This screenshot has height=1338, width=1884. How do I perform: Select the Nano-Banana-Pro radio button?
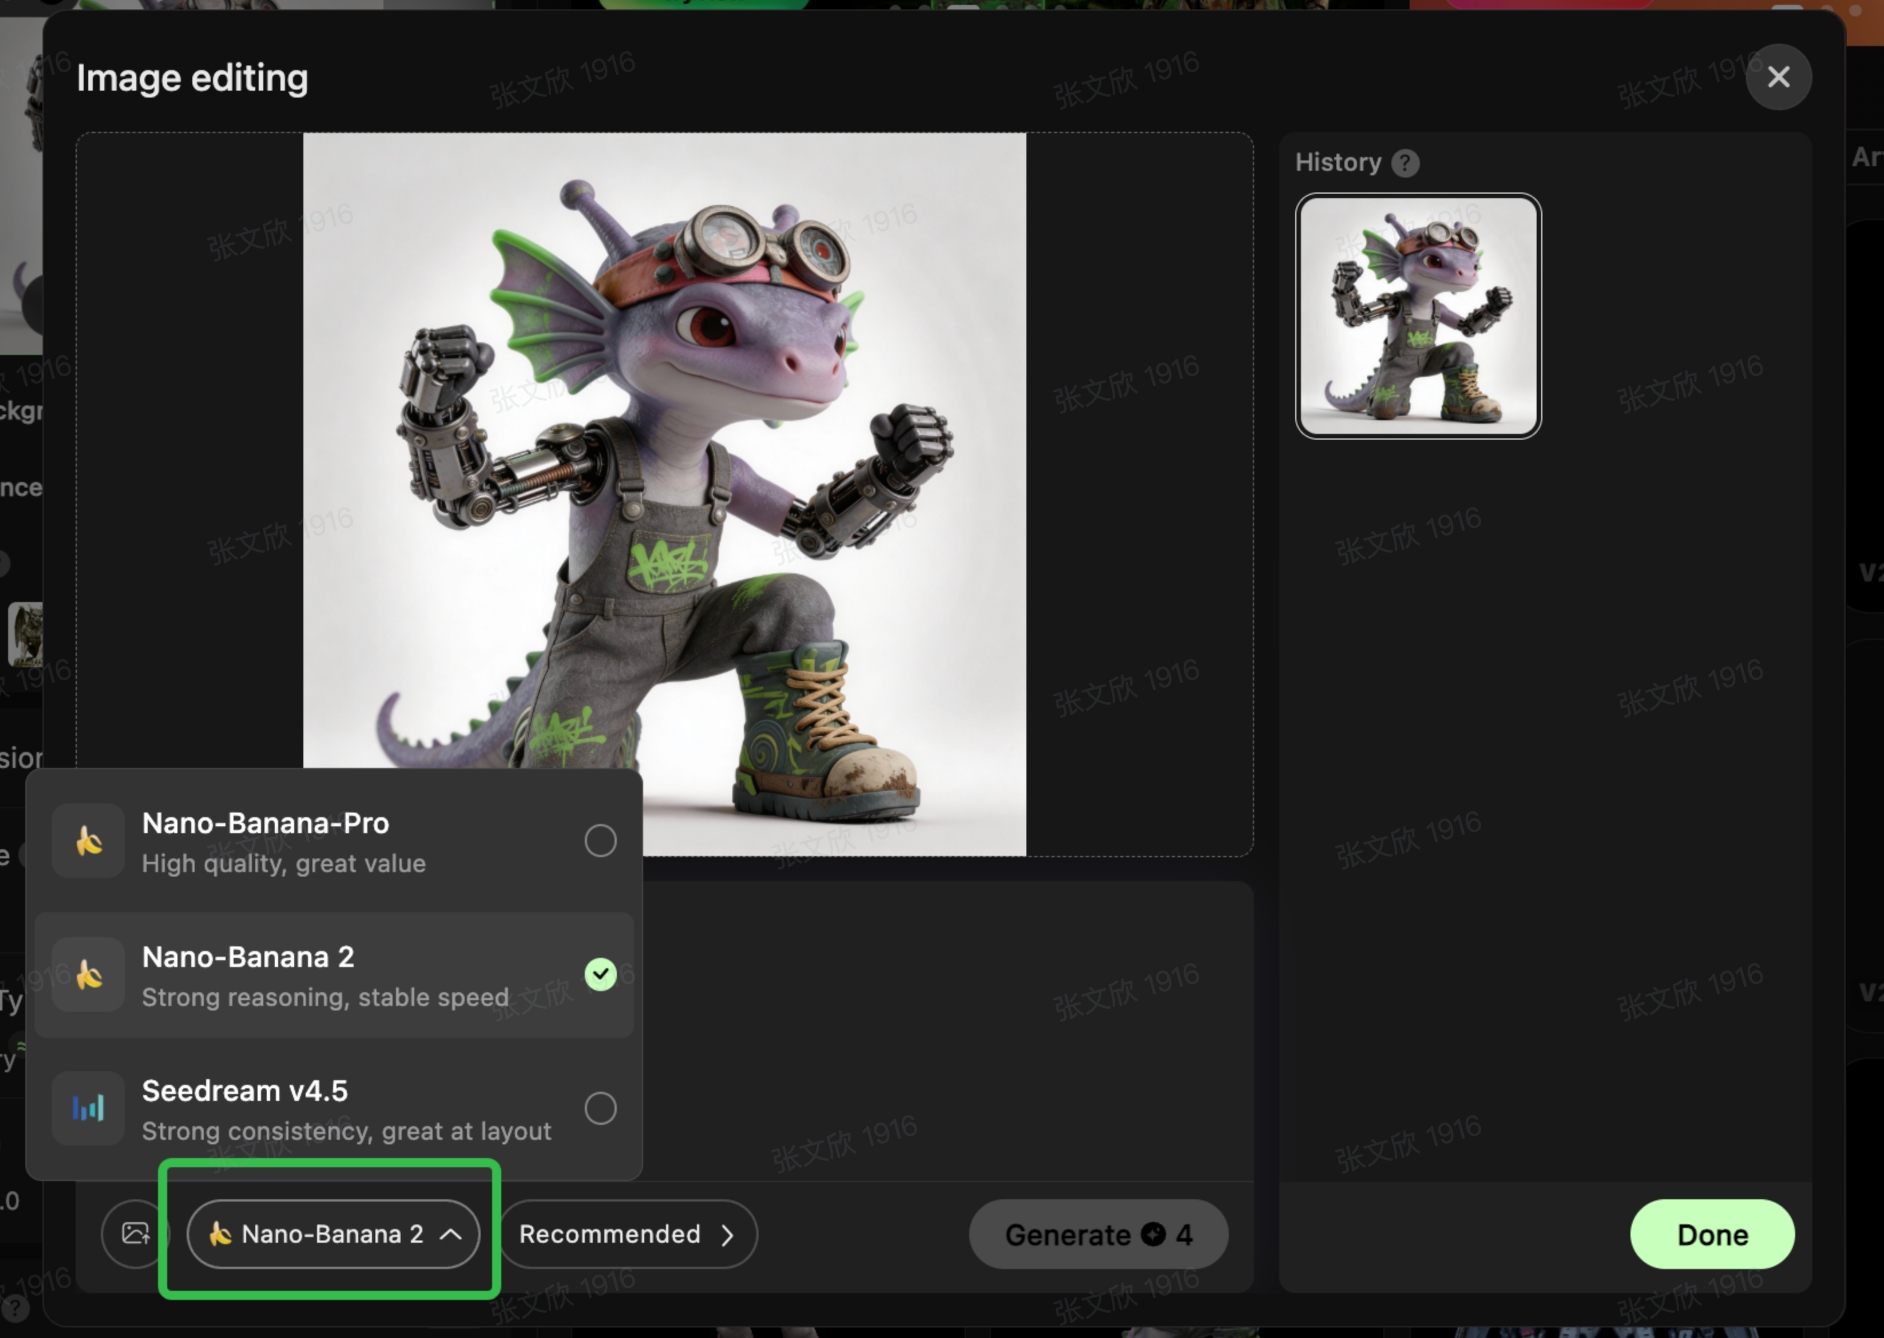[600, 841]
